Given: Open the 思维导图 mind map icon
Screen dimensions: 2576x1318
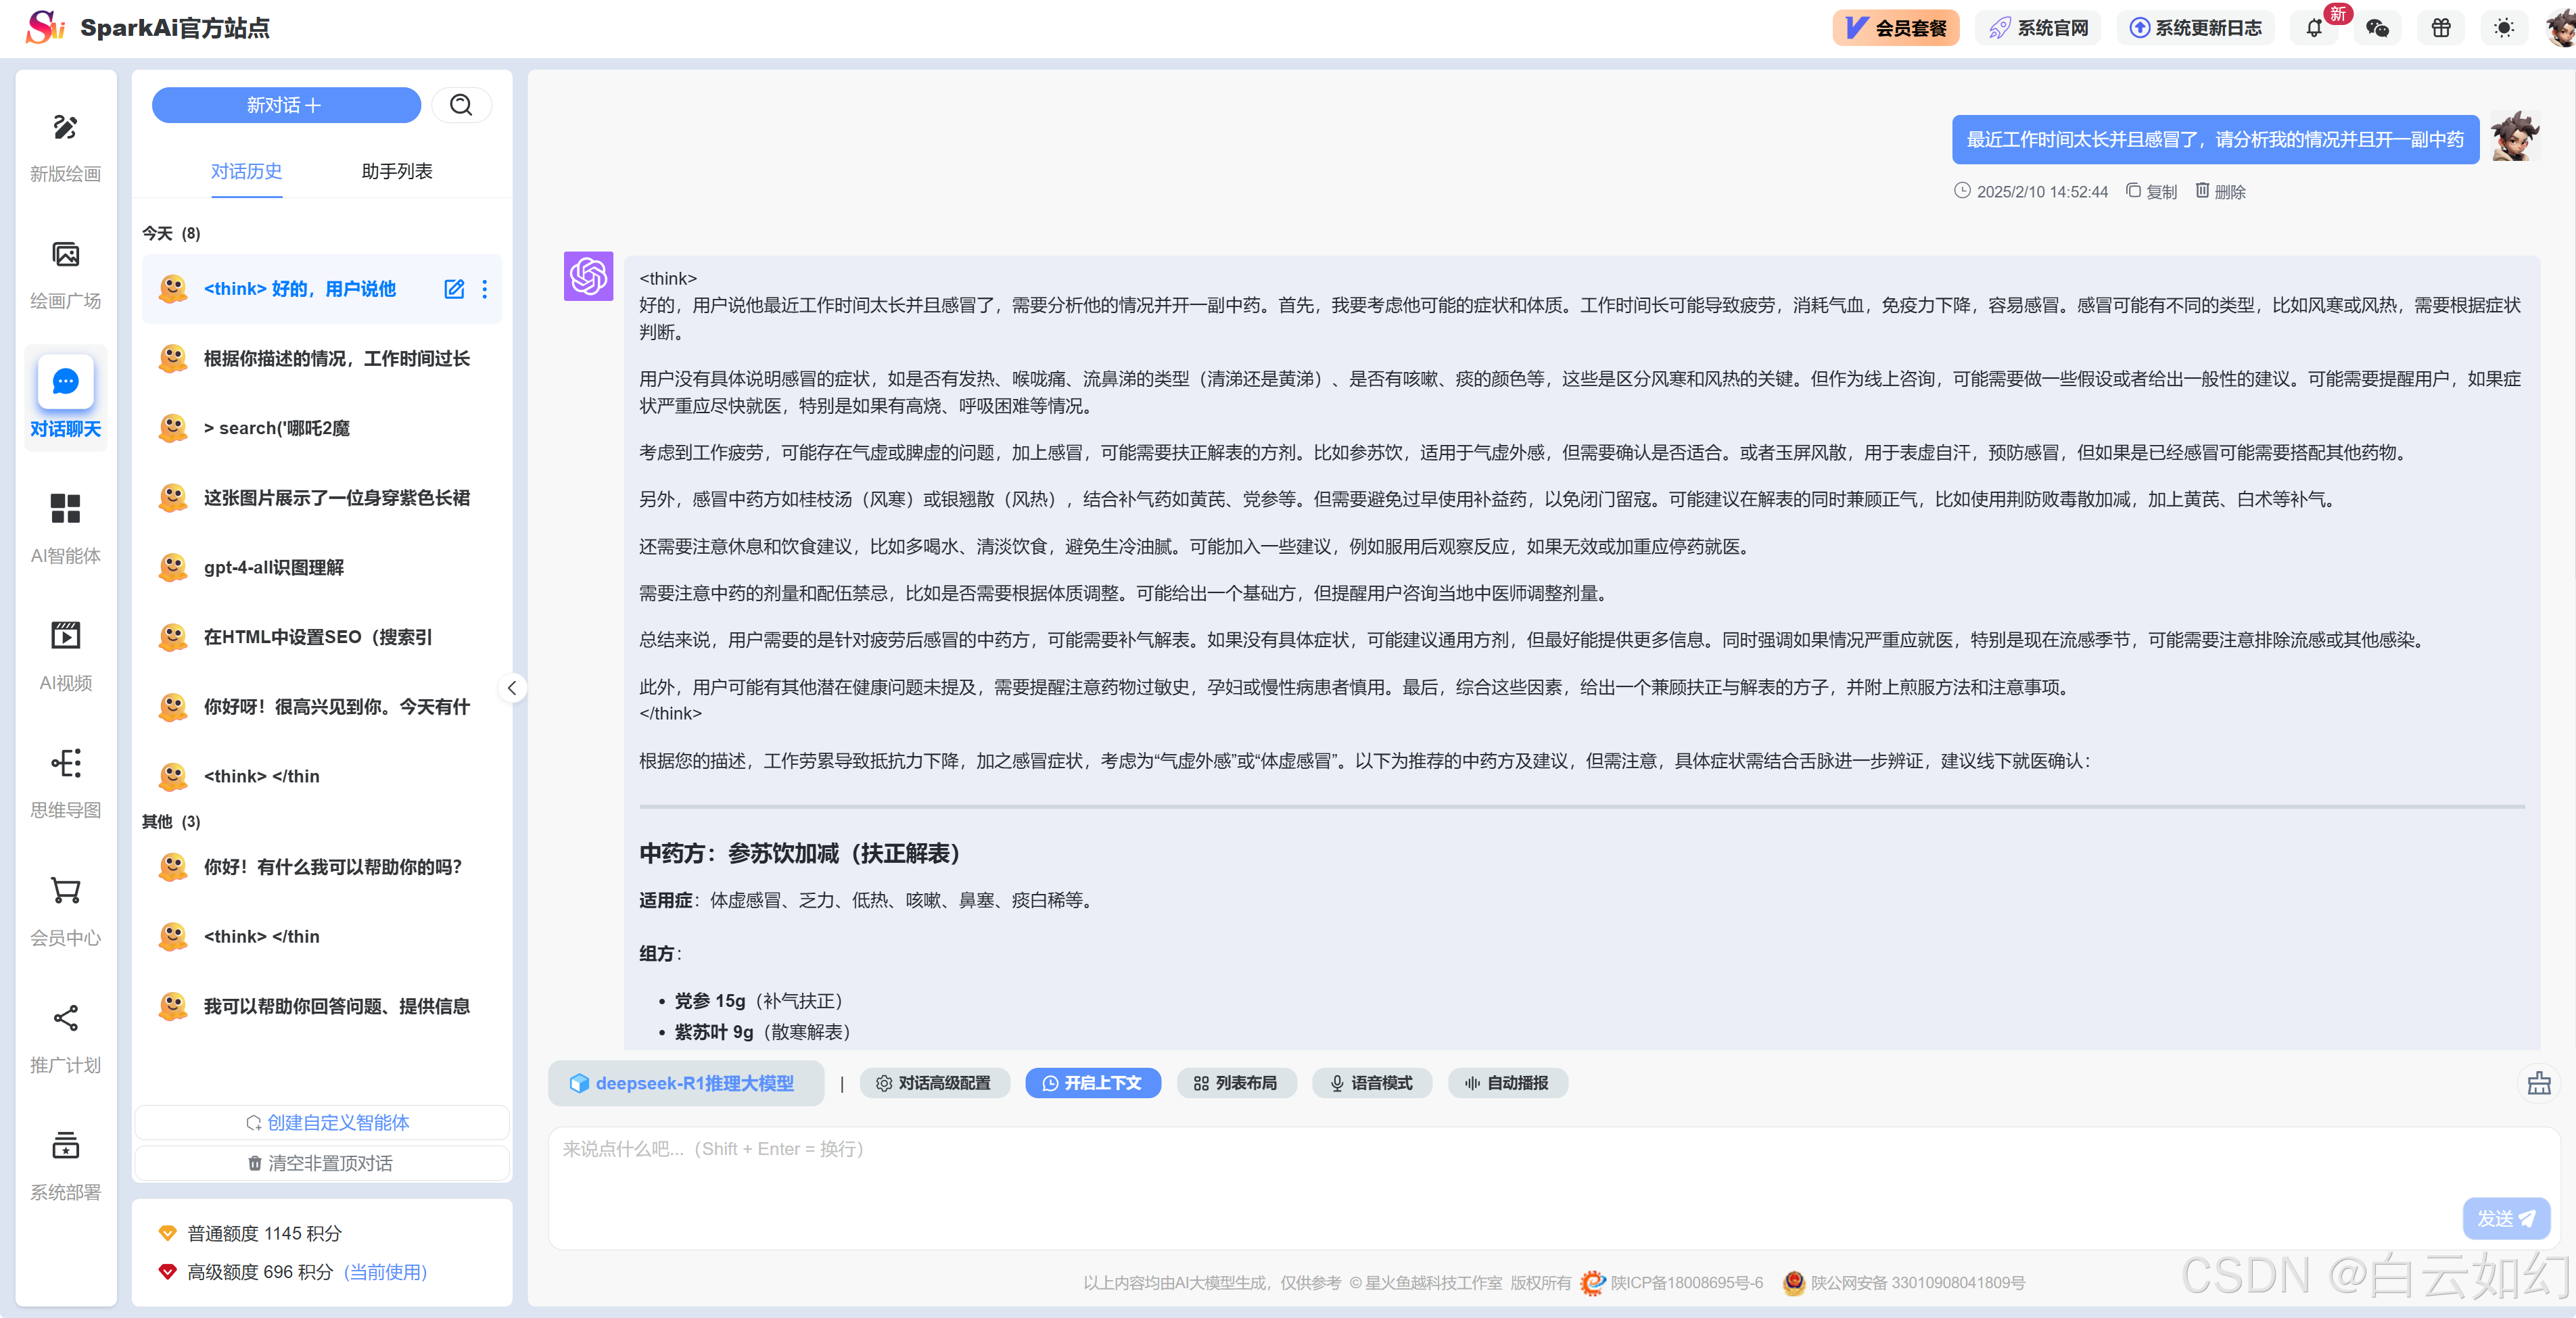Looking at the screenshot, I should 65,763.
